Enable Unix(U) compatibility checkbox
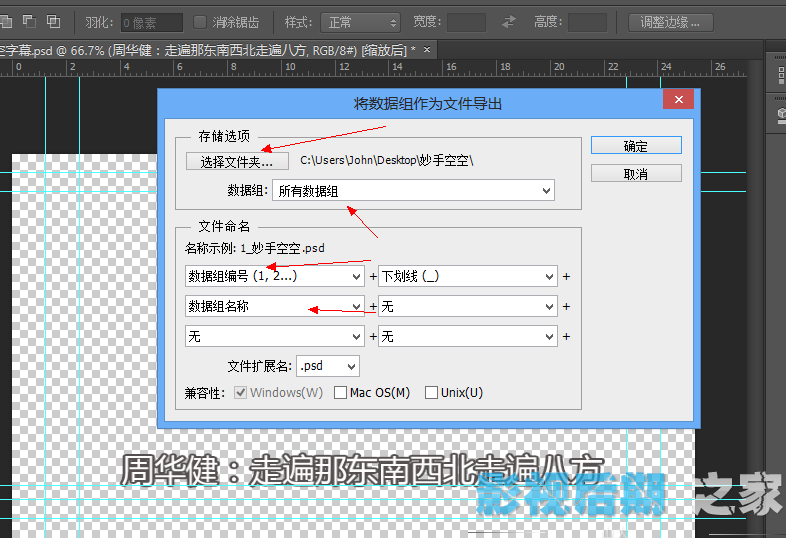 pyautogui.click(x=432, y=393)
